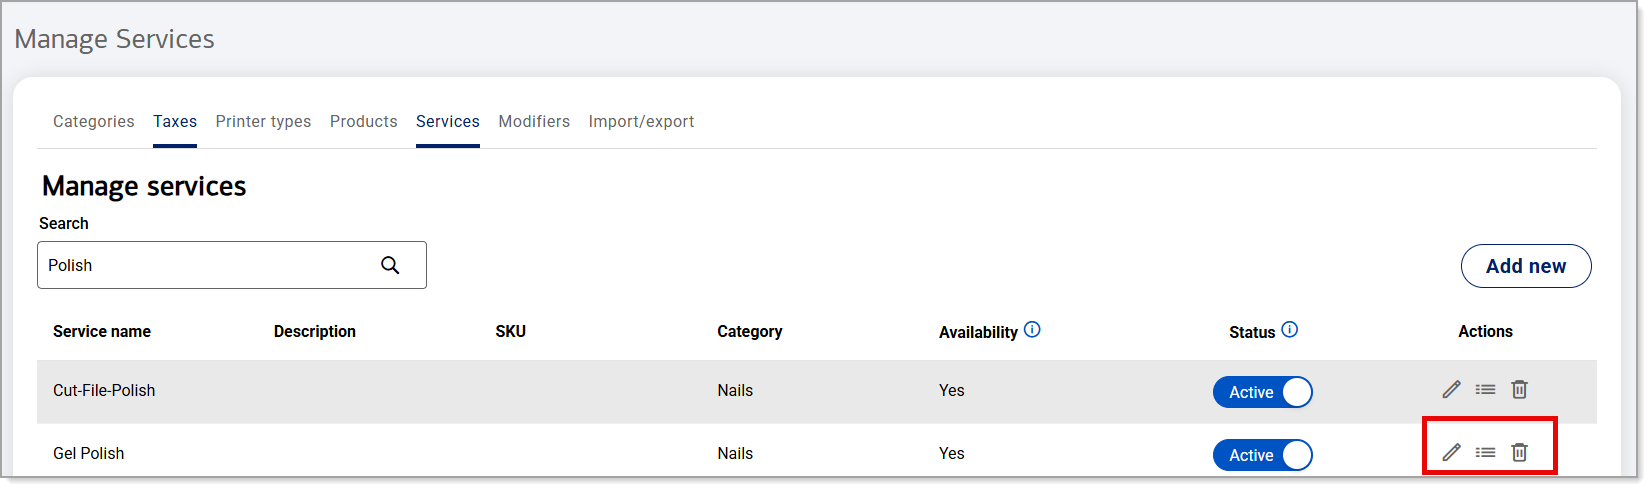Click the Status info icon

tap(1289, 329)
